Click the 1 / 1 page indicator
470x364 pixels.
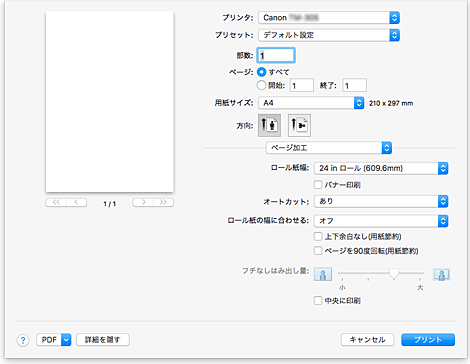[110, 204]
